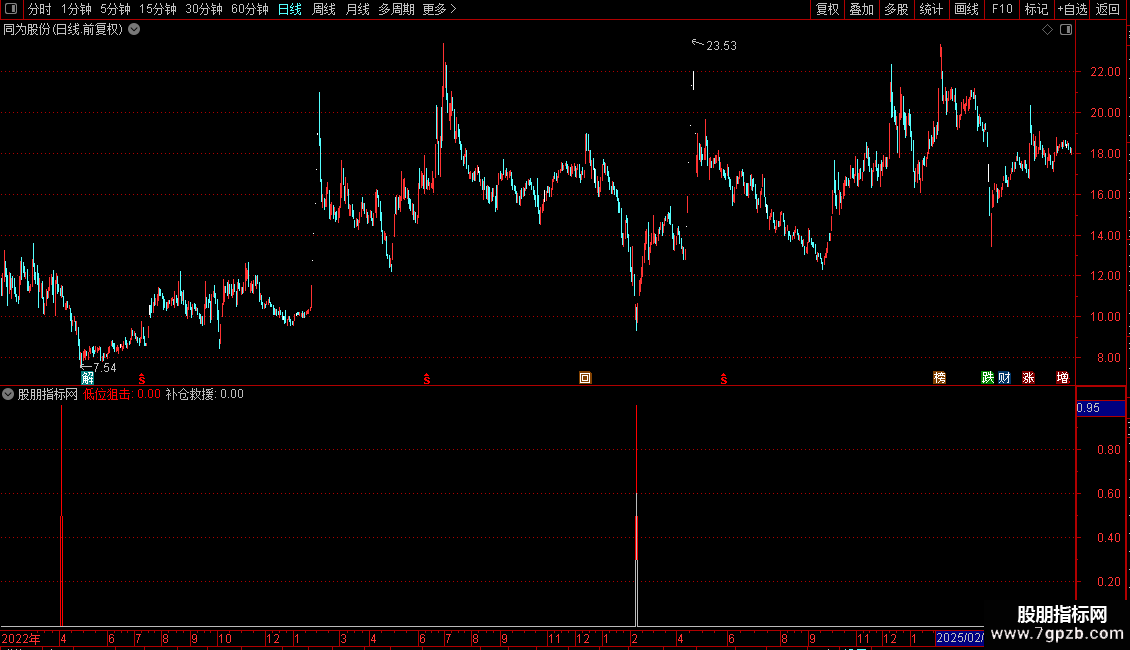Switch to 分时 intraday chart tab

(x=40, y=9)
